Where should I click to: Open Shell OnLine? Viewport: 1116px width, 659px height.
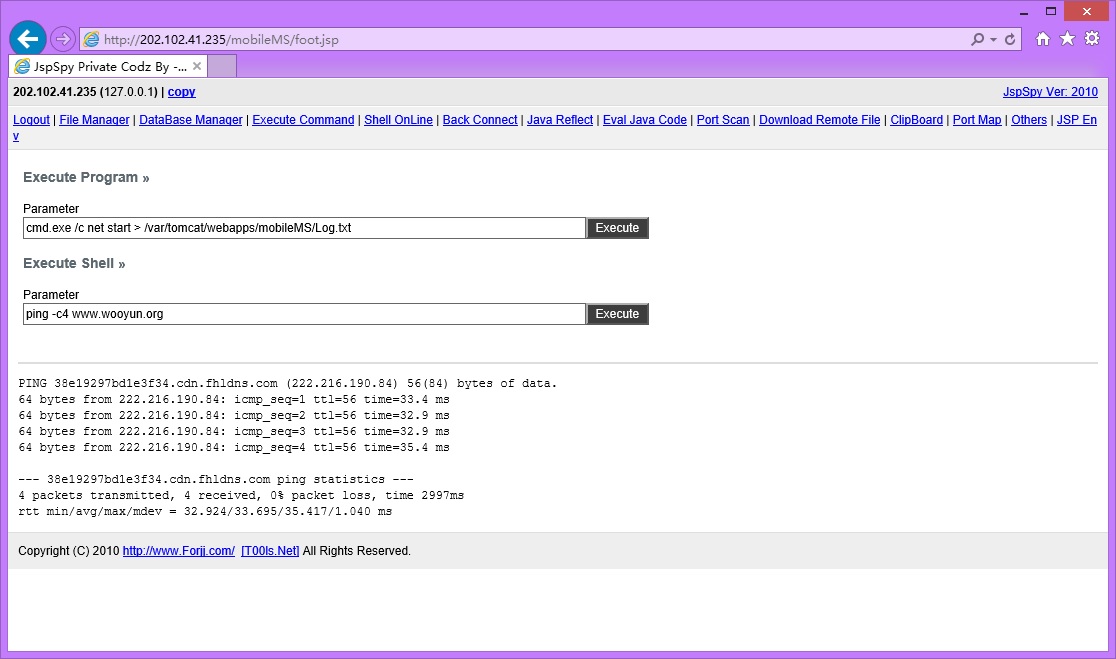399,120
